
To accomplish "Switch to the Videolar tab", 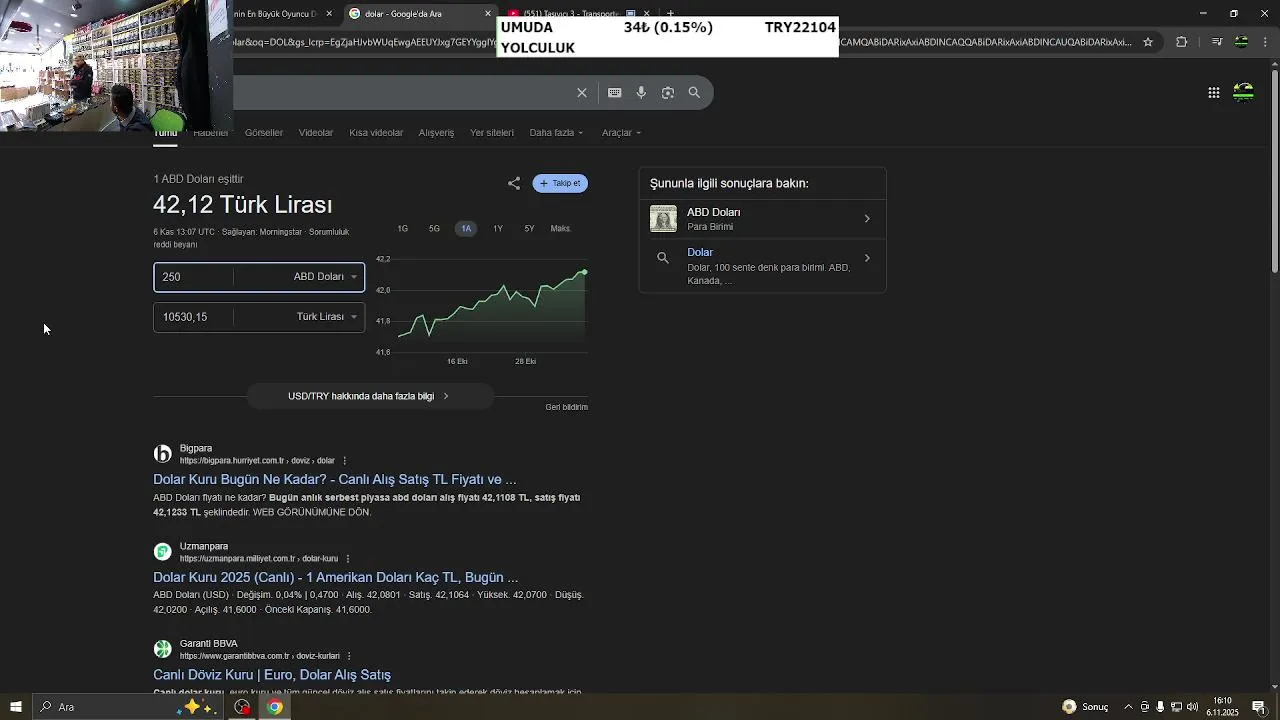I will (x=316, y=133).
